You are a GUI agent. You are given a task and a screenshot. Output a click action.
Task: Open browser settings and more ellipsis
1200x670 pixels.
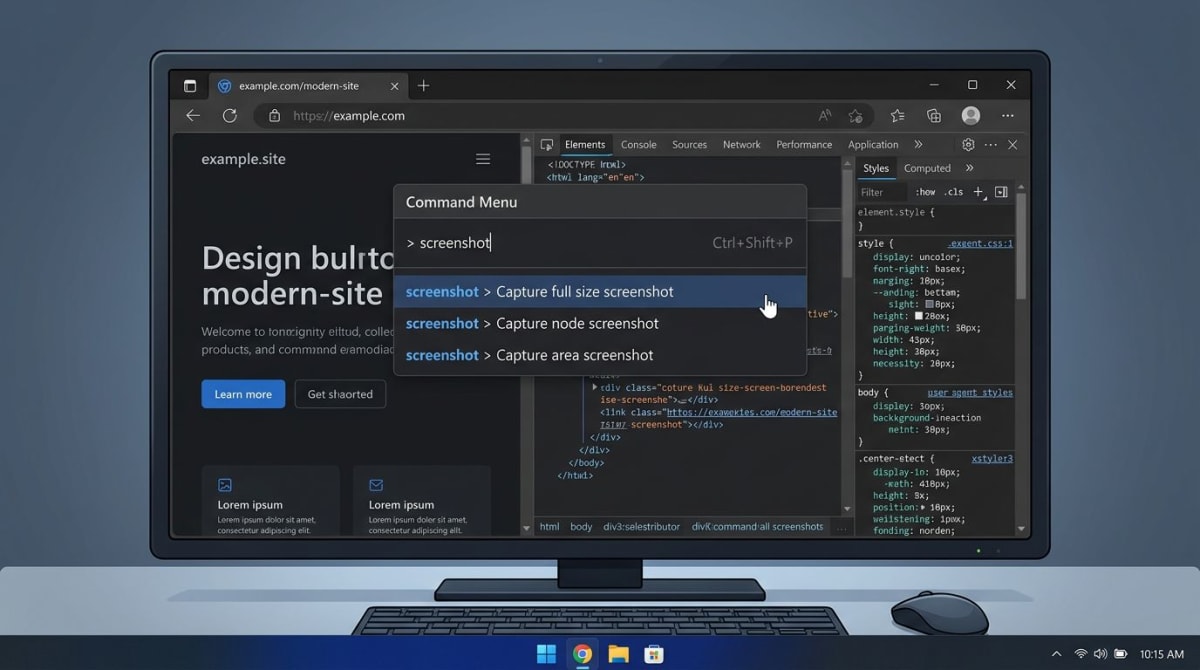1008,116
